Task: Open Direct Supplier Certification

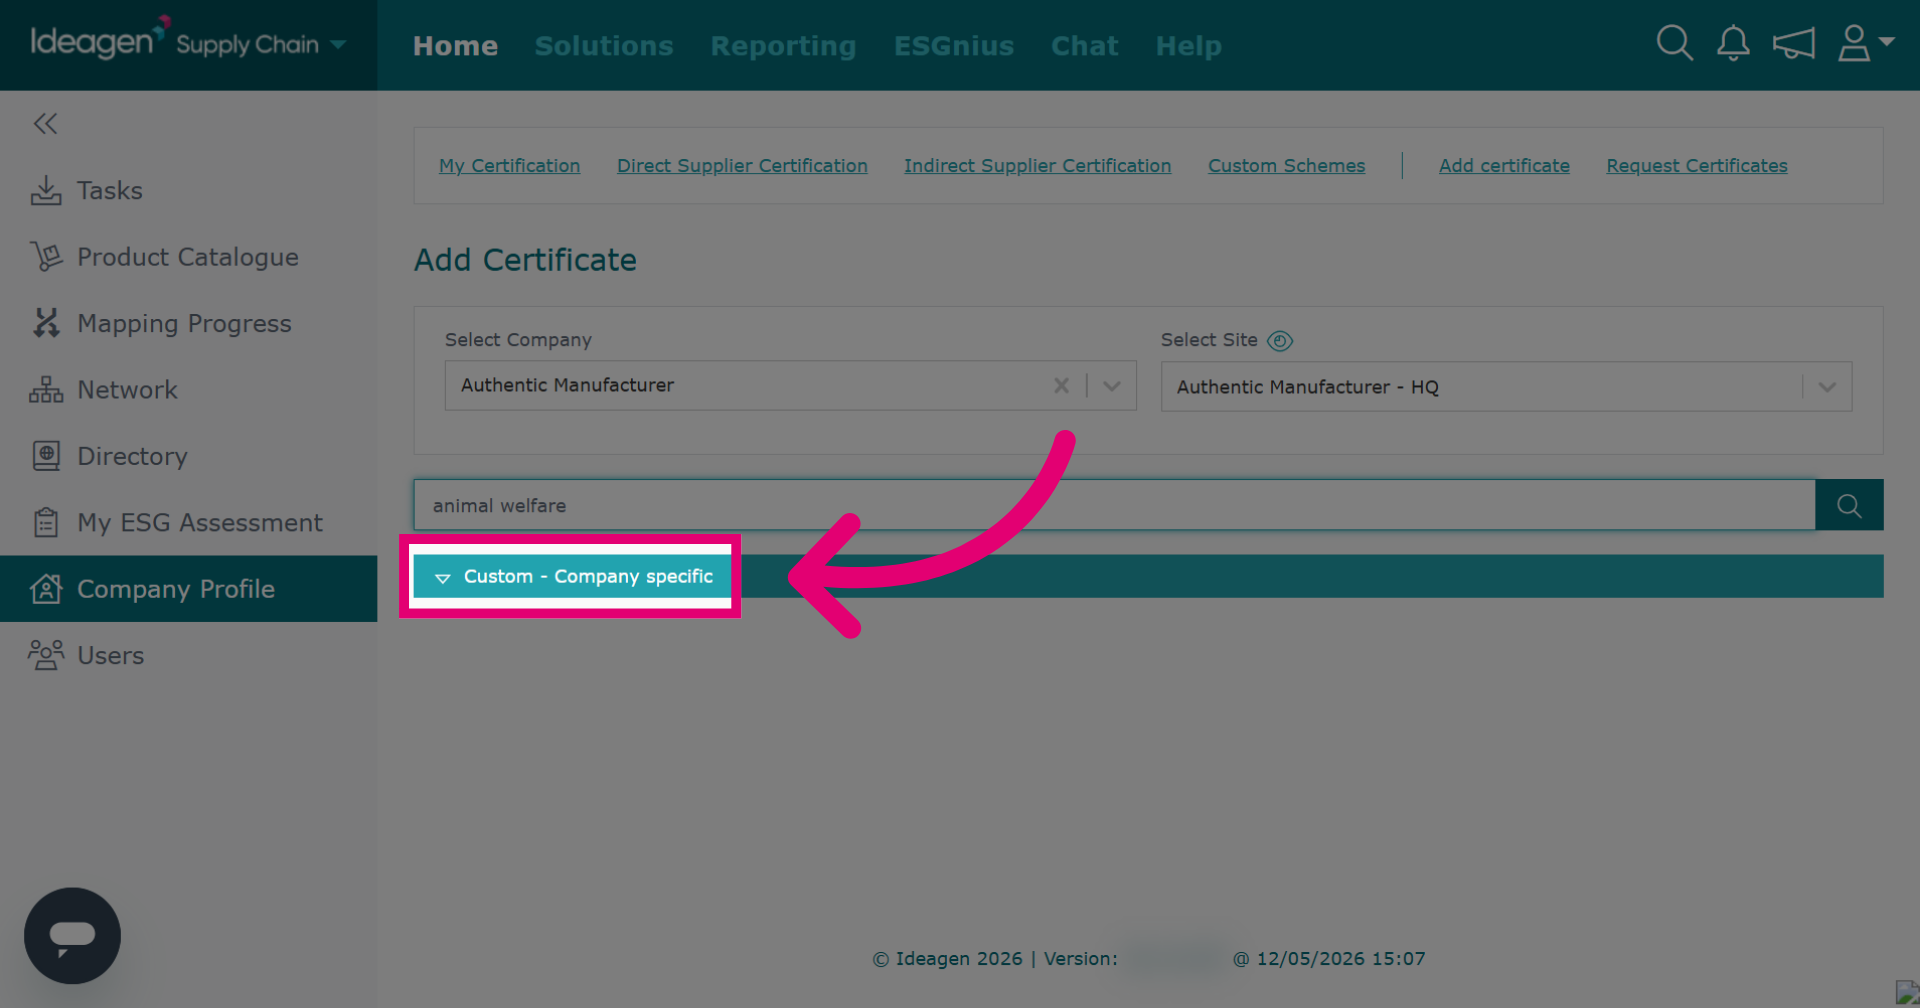Action: (742, 166)
